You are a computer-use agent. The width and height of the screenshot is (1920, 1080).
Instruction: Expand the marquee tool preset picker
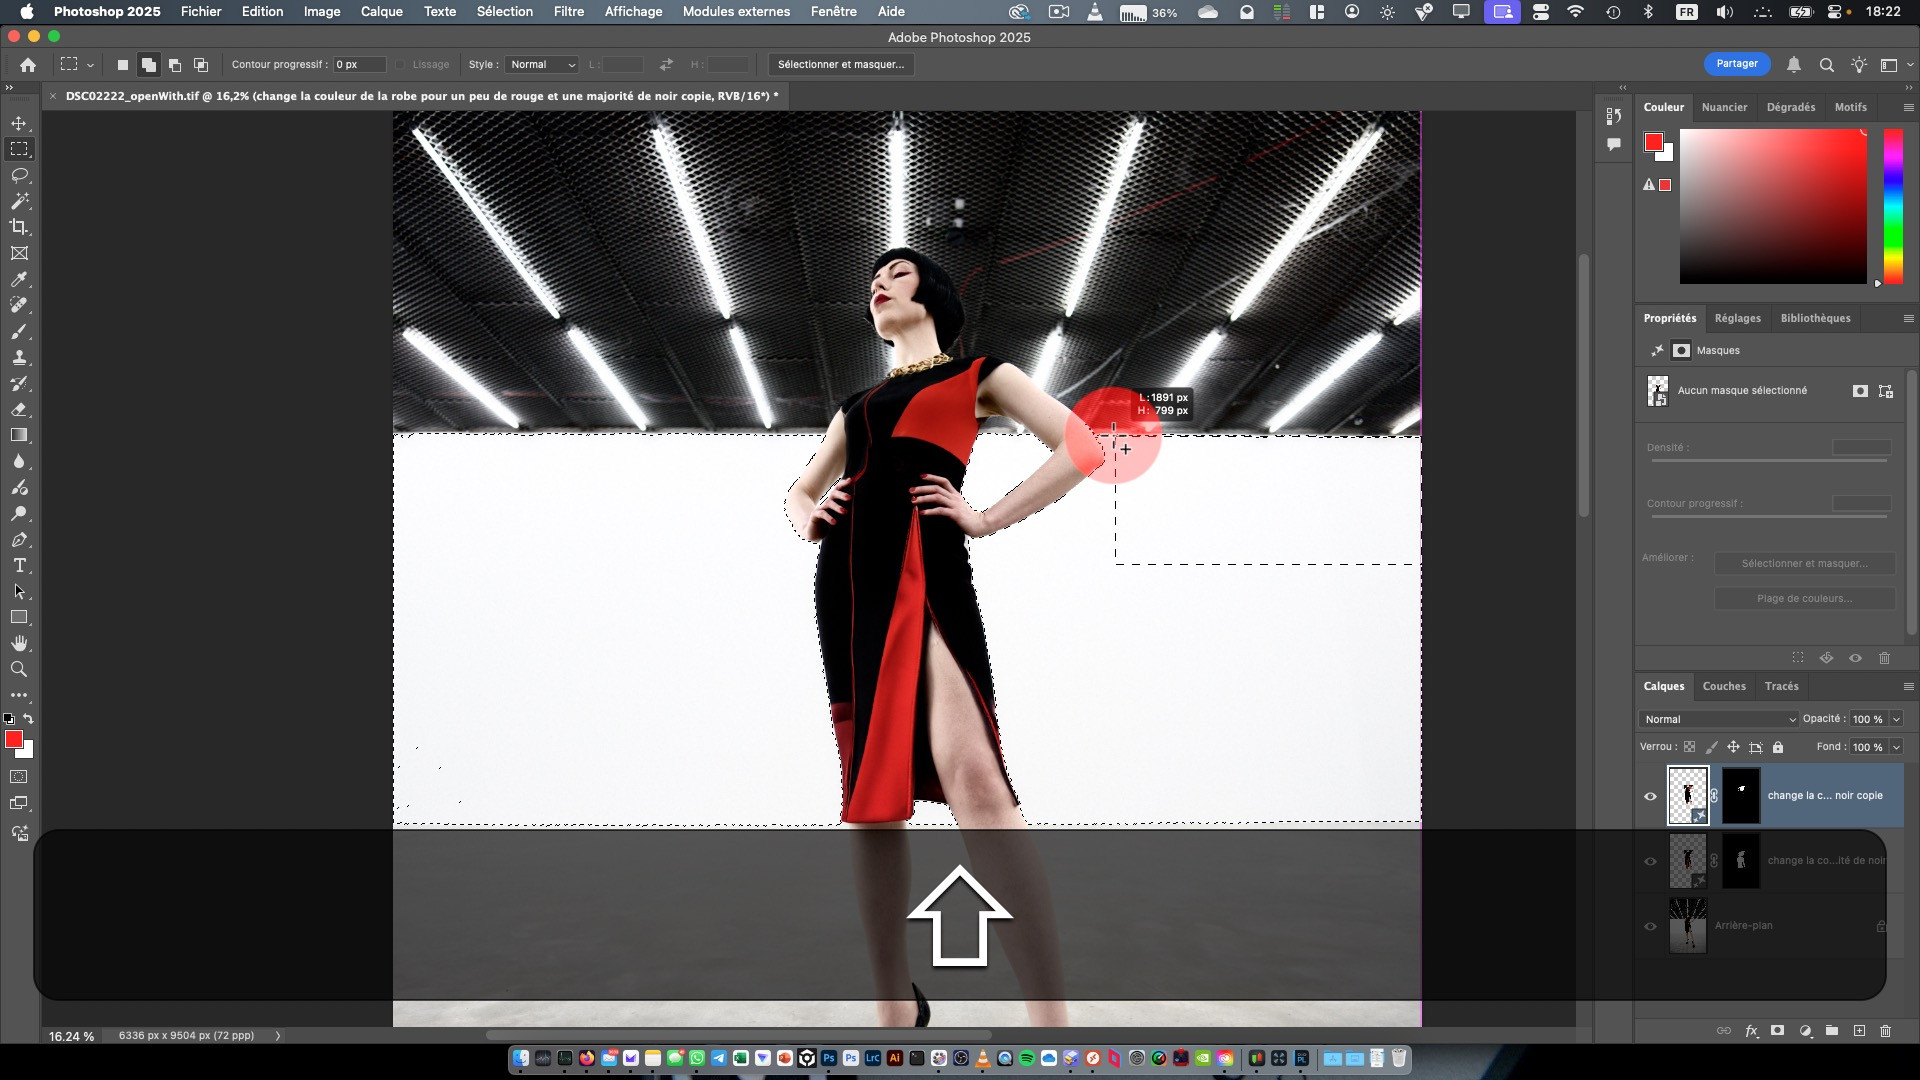click(x=90, y=65)
